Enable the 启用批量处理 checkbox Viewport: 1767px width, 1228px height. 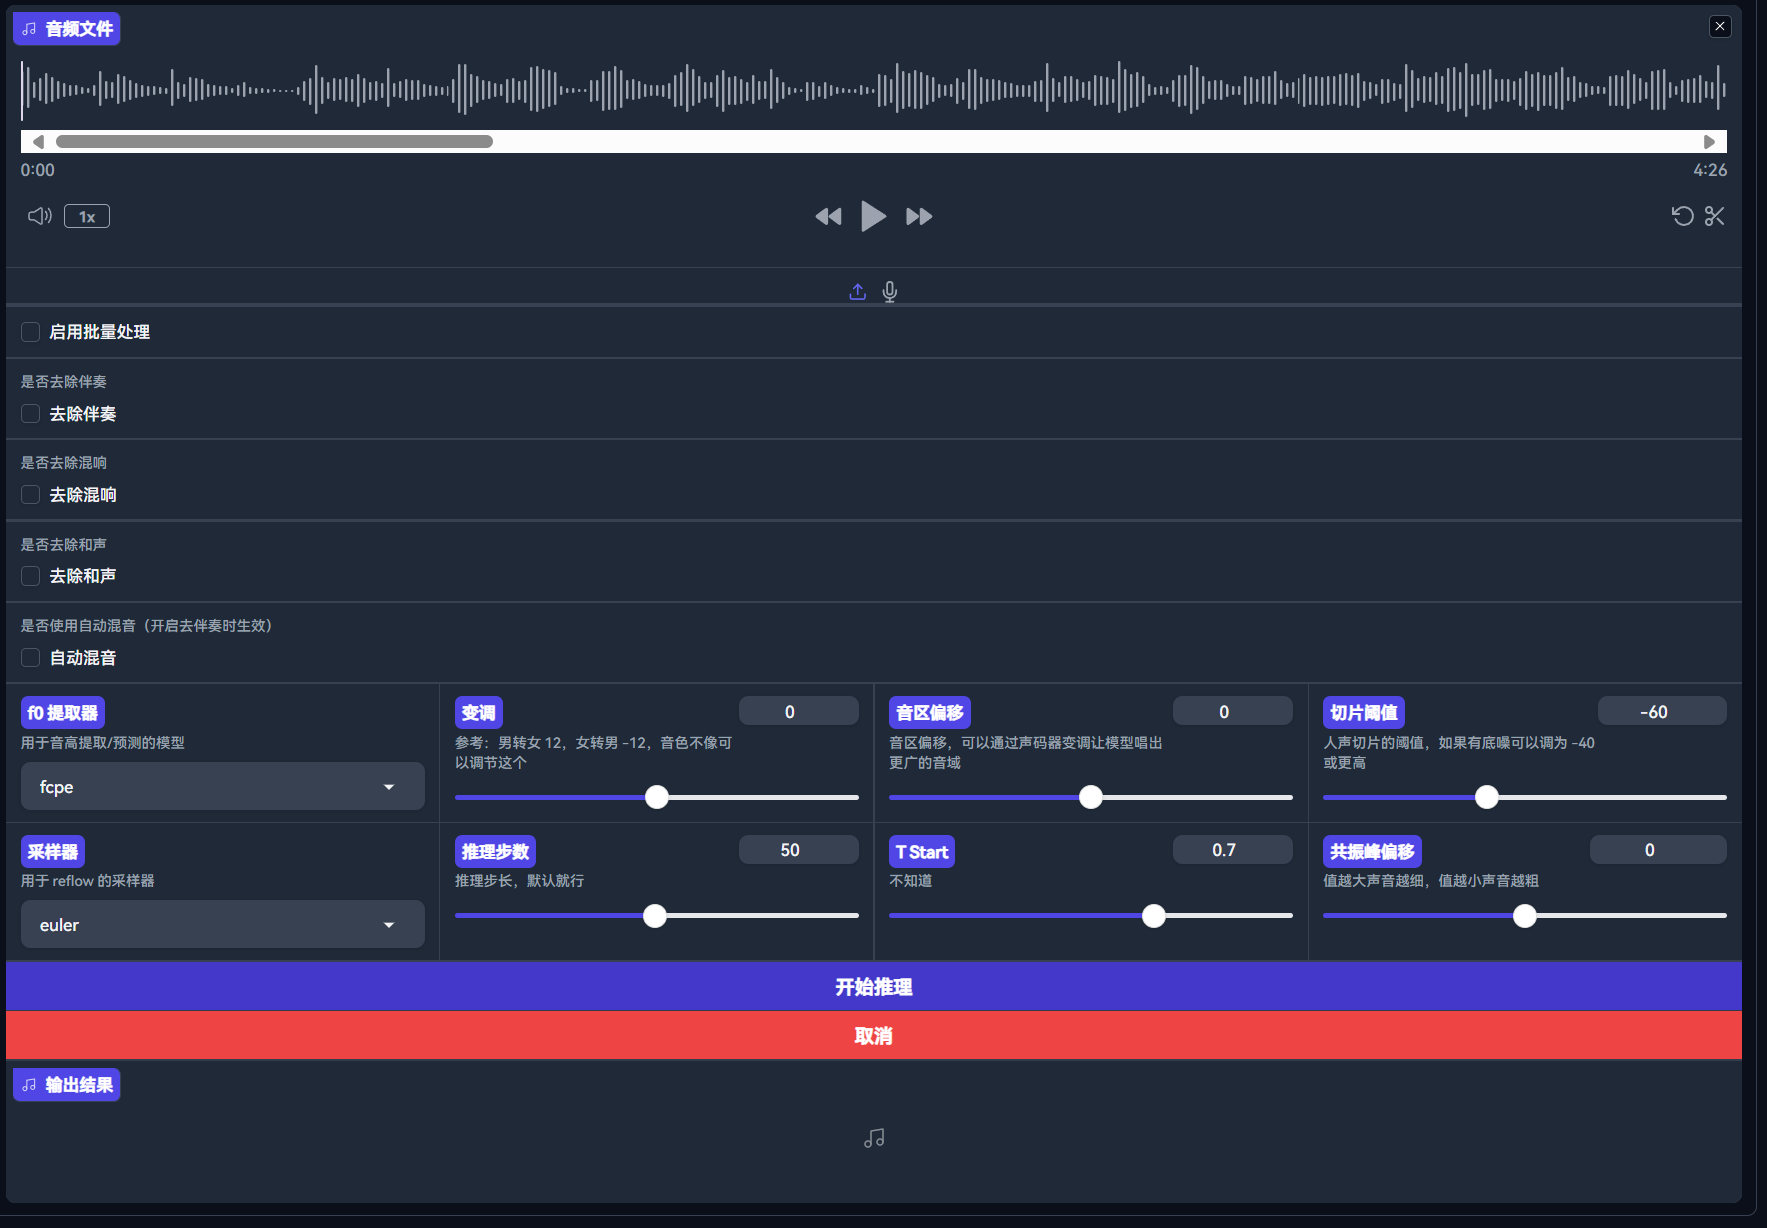click(31, 332)
